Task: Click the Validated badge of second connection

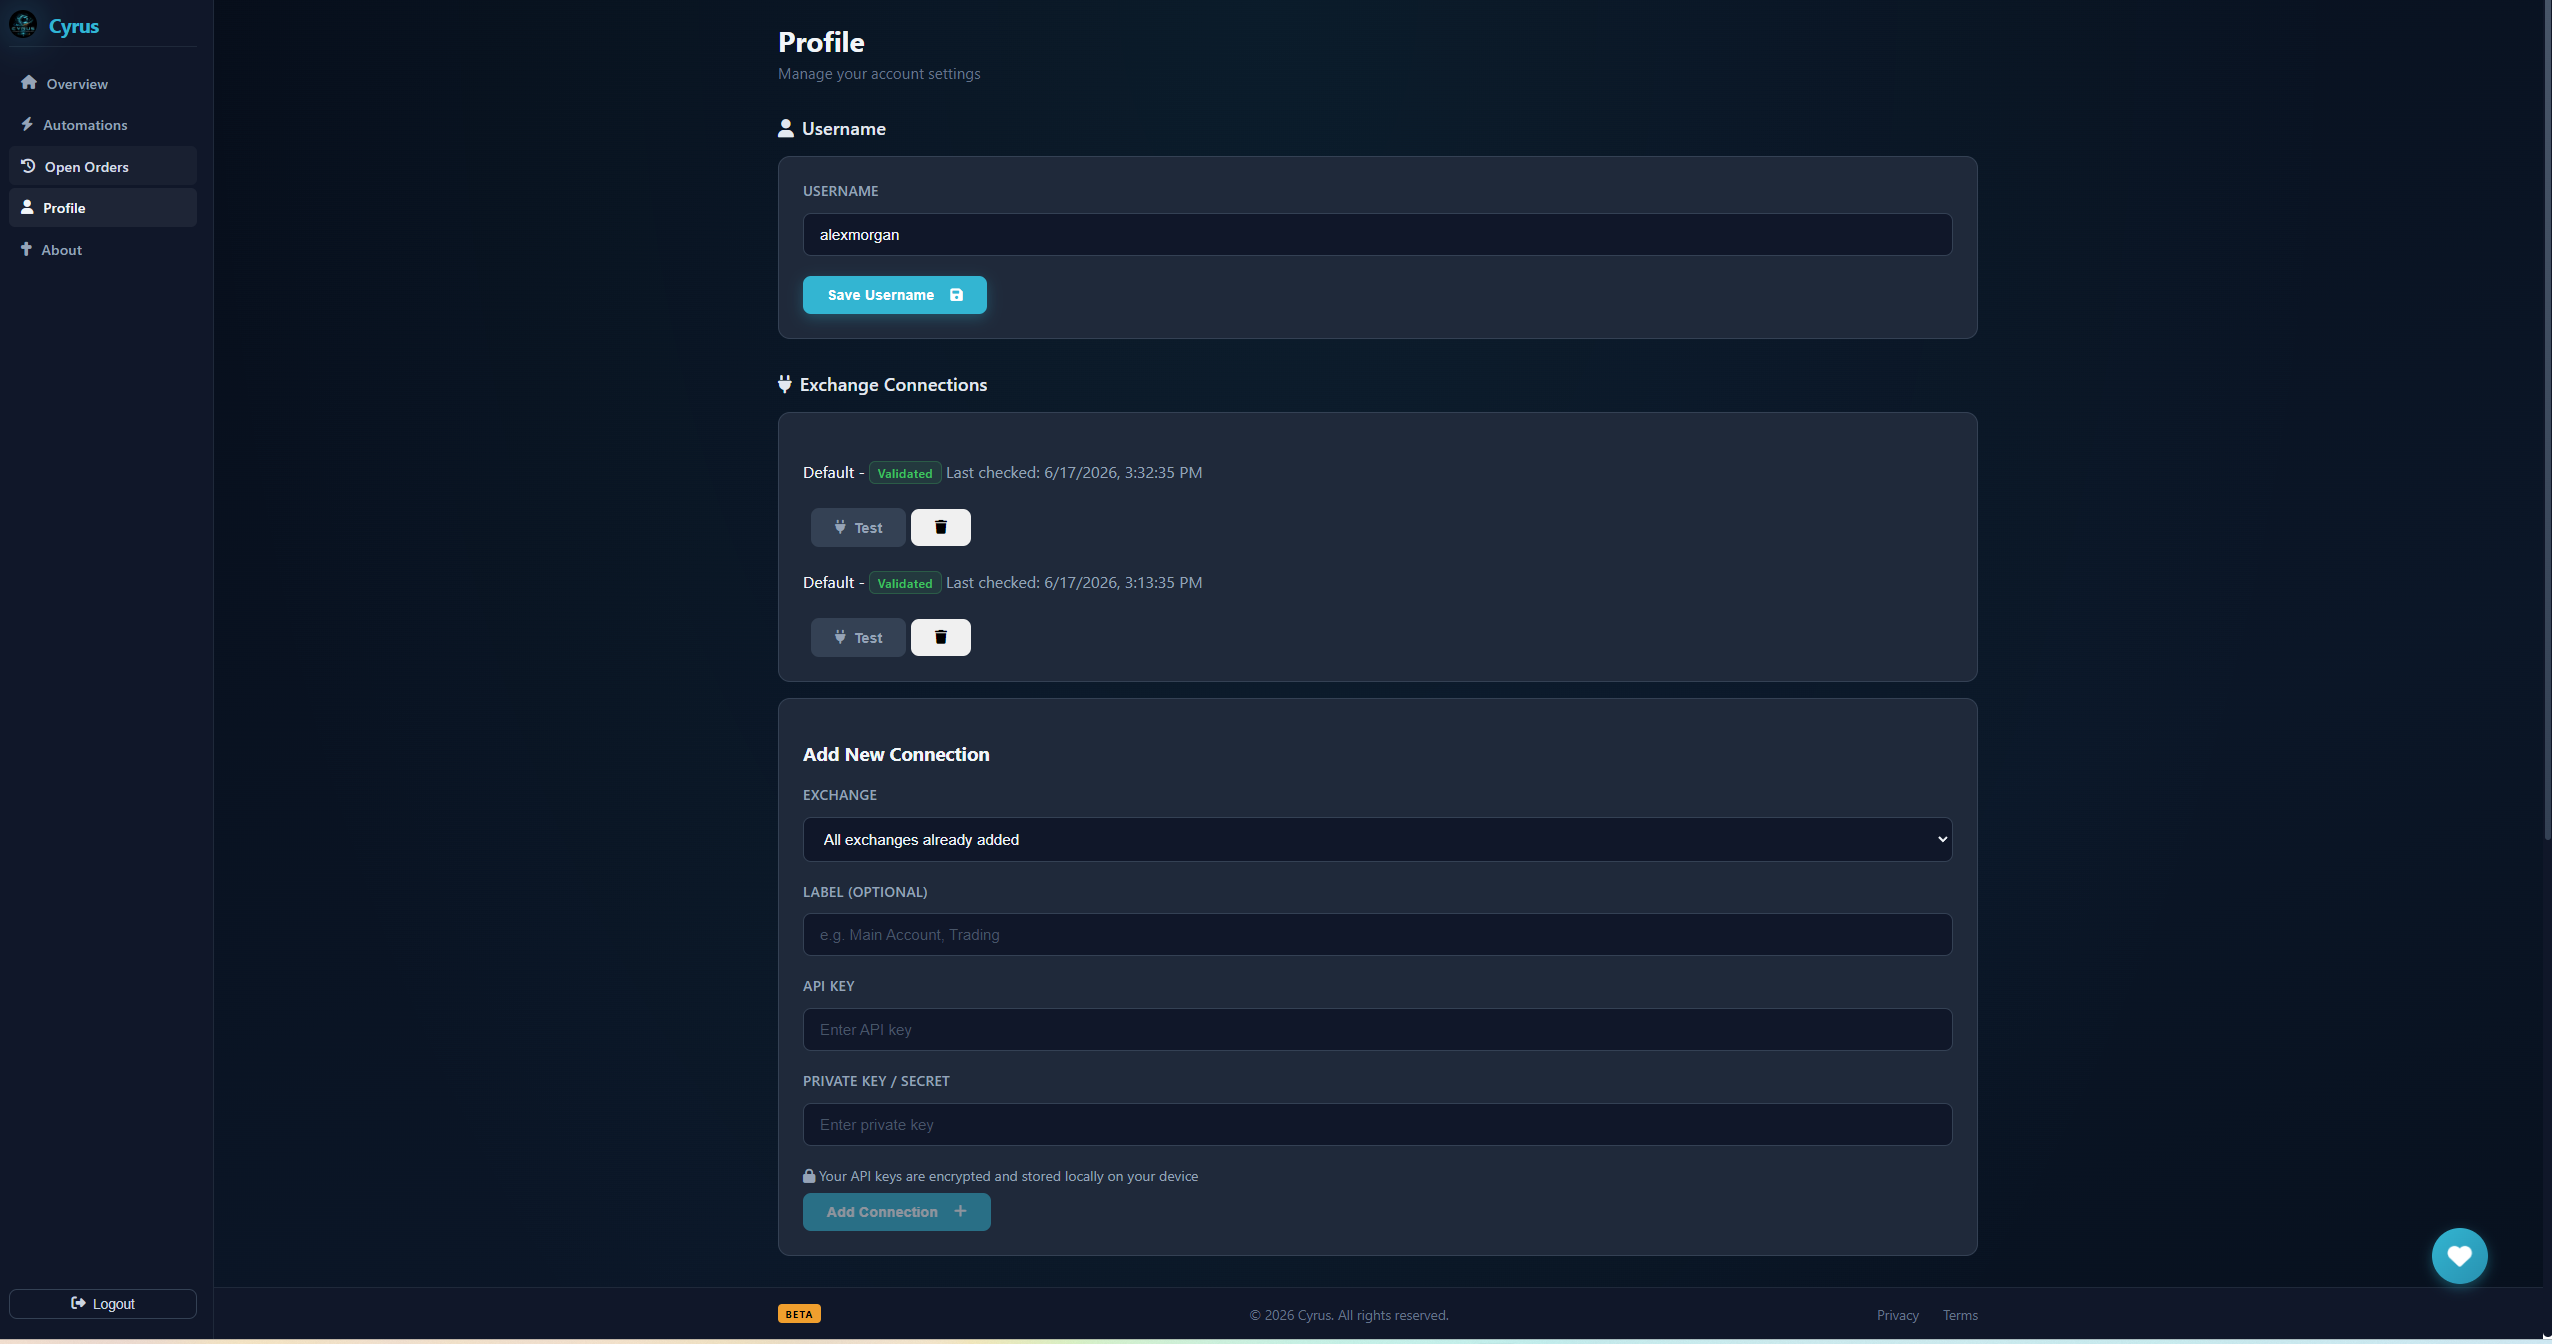Action: pos(905,584)
